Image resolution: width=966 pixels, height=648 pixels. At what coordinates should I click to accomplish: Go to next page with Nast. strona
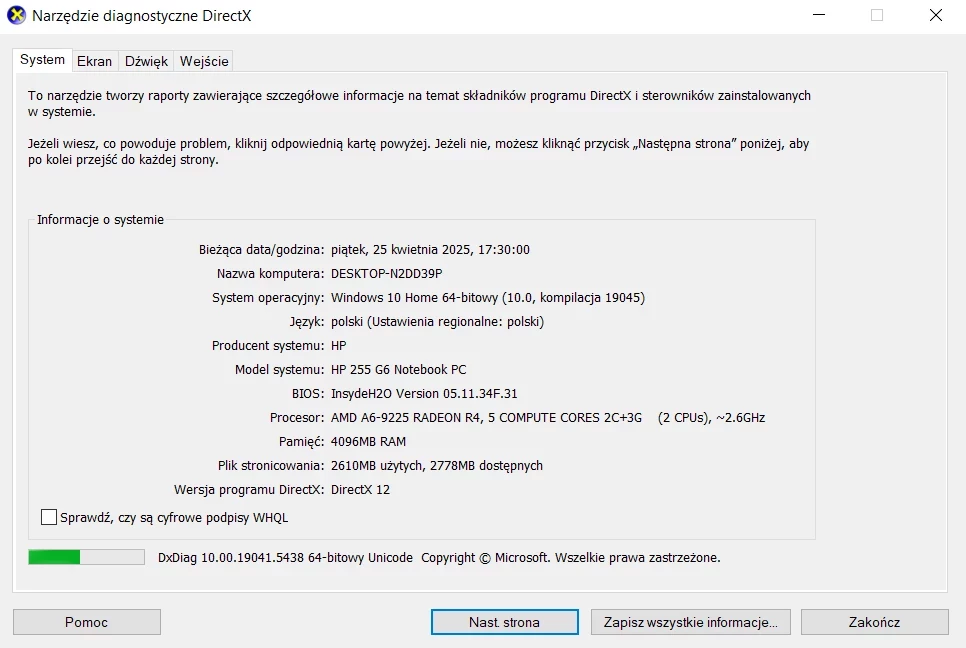(x=505, y=622)
